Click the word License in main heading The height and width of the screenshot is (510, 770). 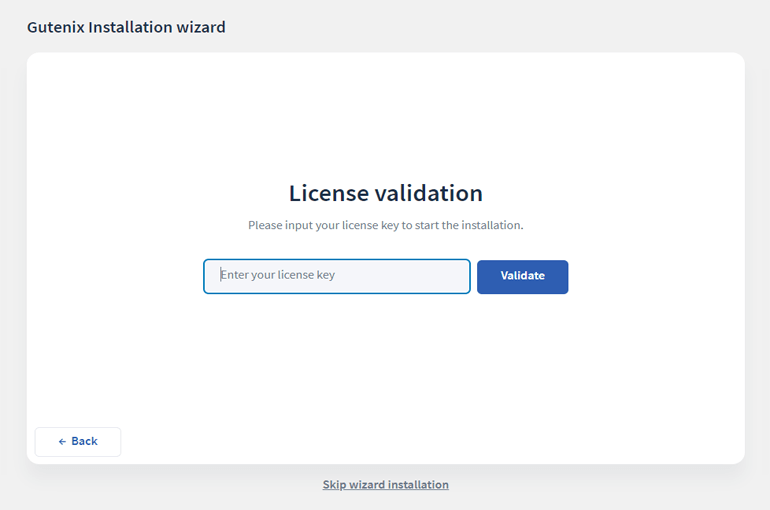pos(329,193)
